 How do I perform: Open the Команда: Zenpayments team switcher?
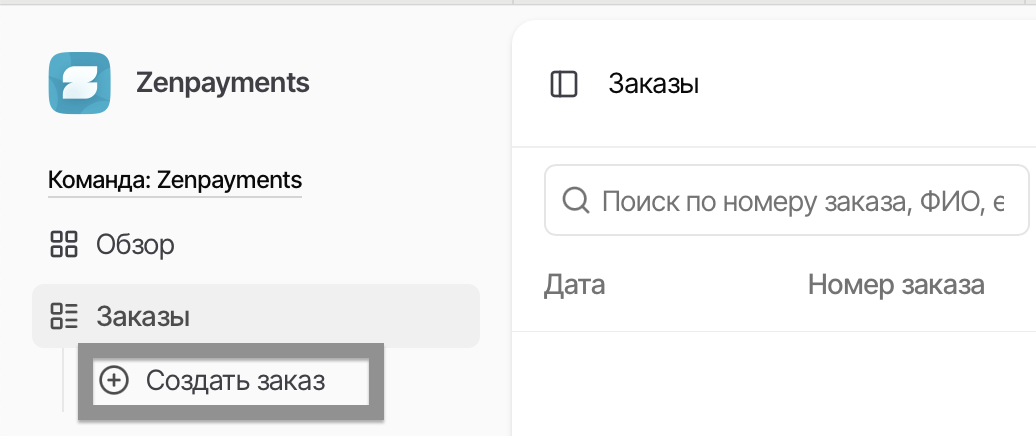click(x=175, y=181)
